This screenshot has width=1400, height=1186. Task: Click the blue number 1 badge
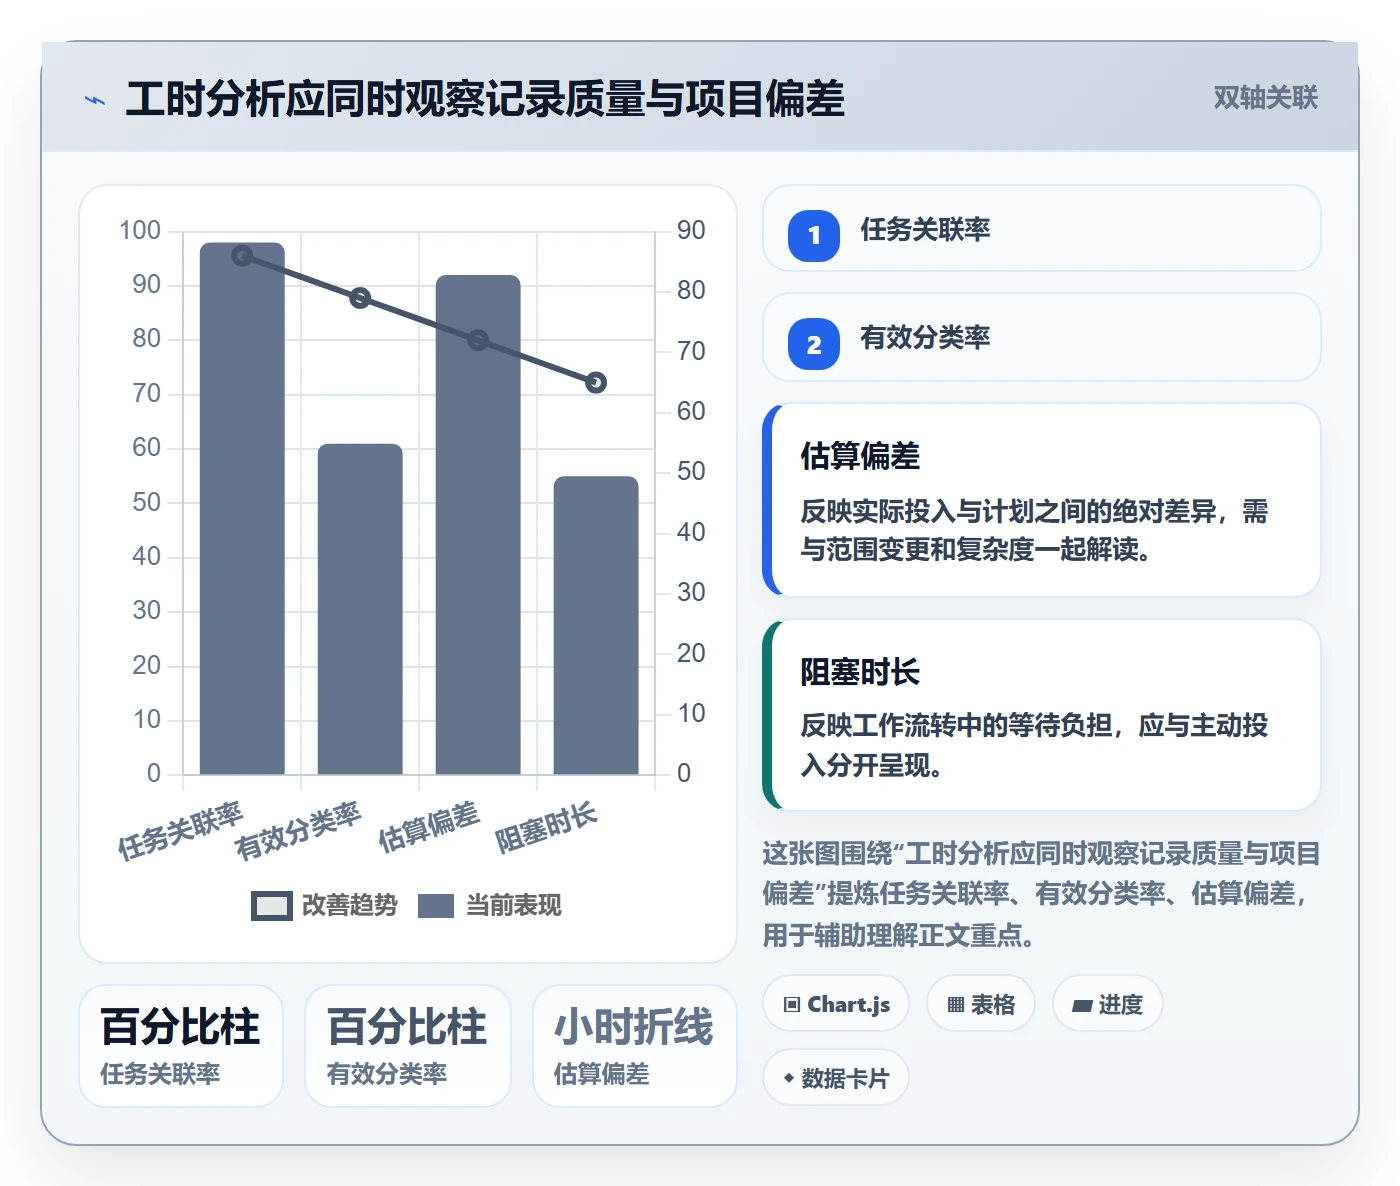pos(814,235)
